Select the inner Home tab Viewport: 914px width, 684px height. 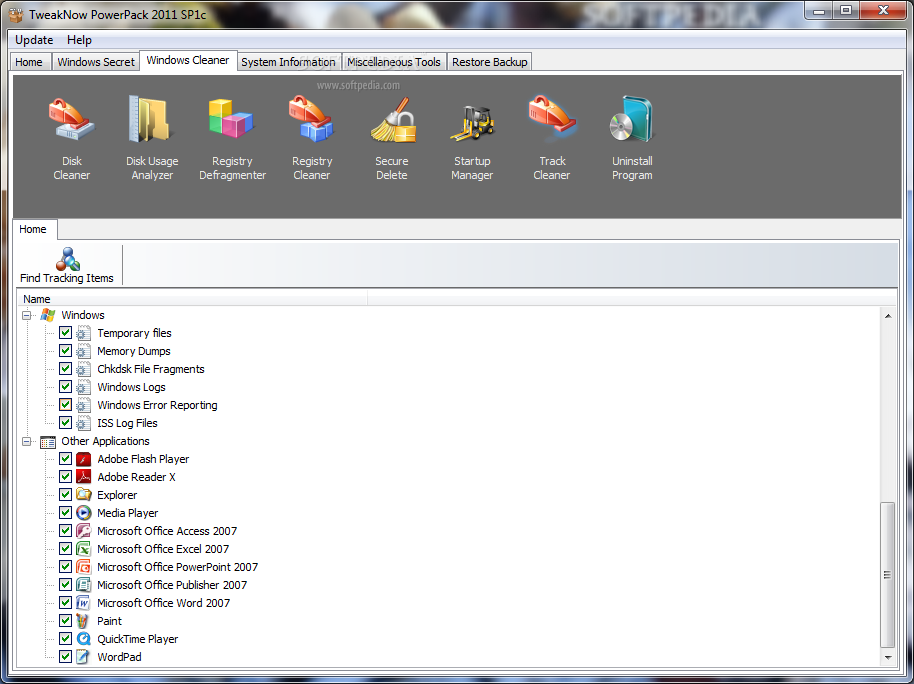click(33, 229)
